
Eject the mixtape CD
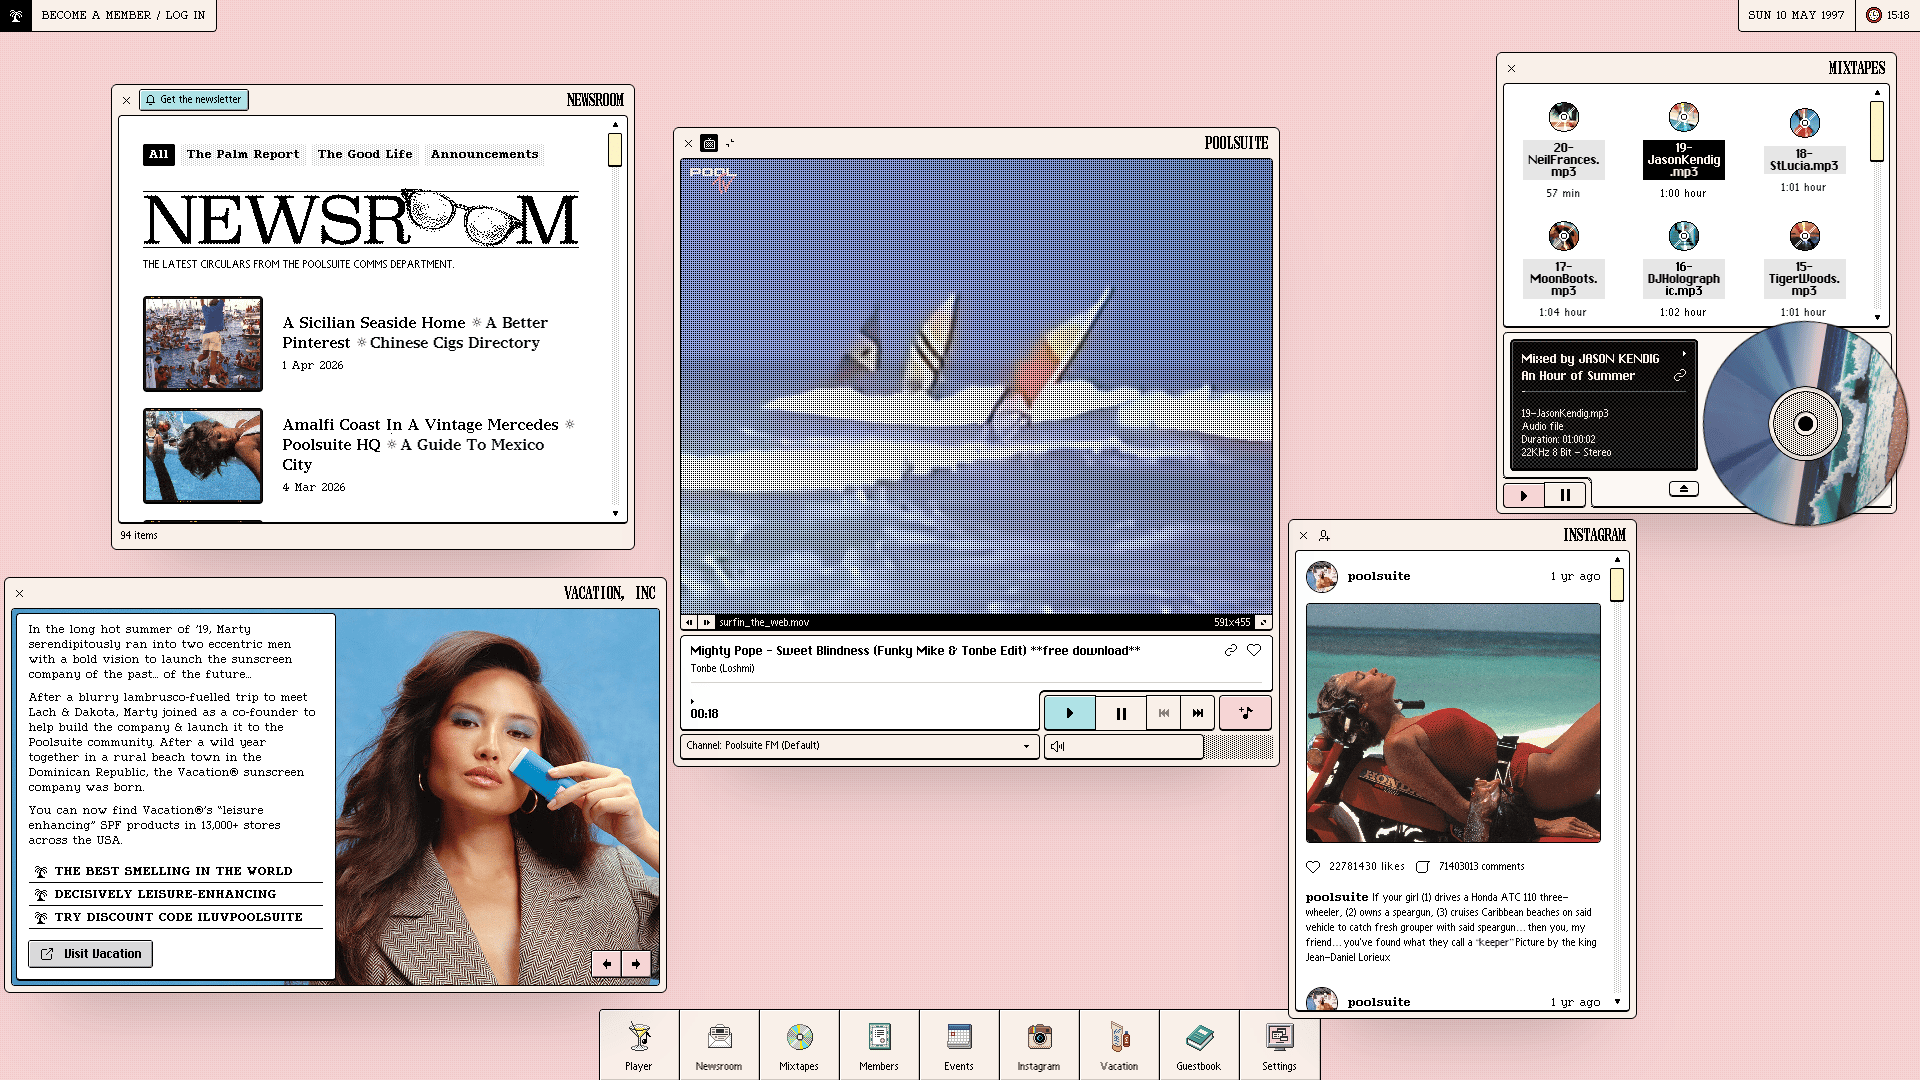coord(1684,489)
